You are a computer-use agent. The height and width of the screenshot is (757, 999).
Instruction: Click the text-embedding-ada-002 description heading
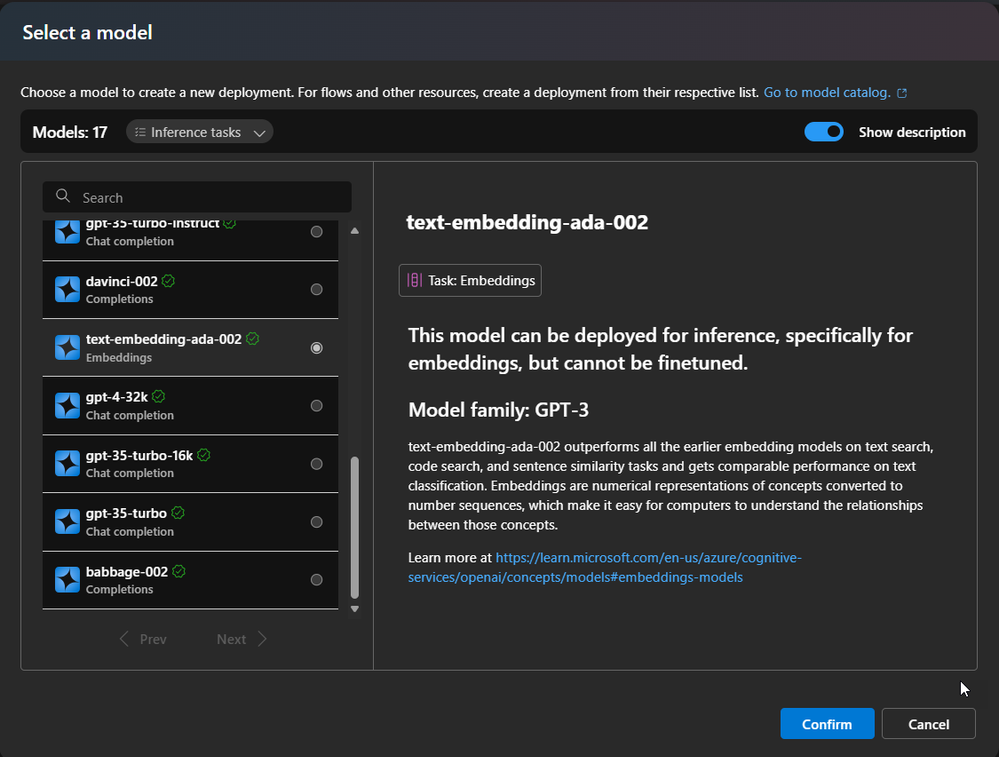pos(528,222)
